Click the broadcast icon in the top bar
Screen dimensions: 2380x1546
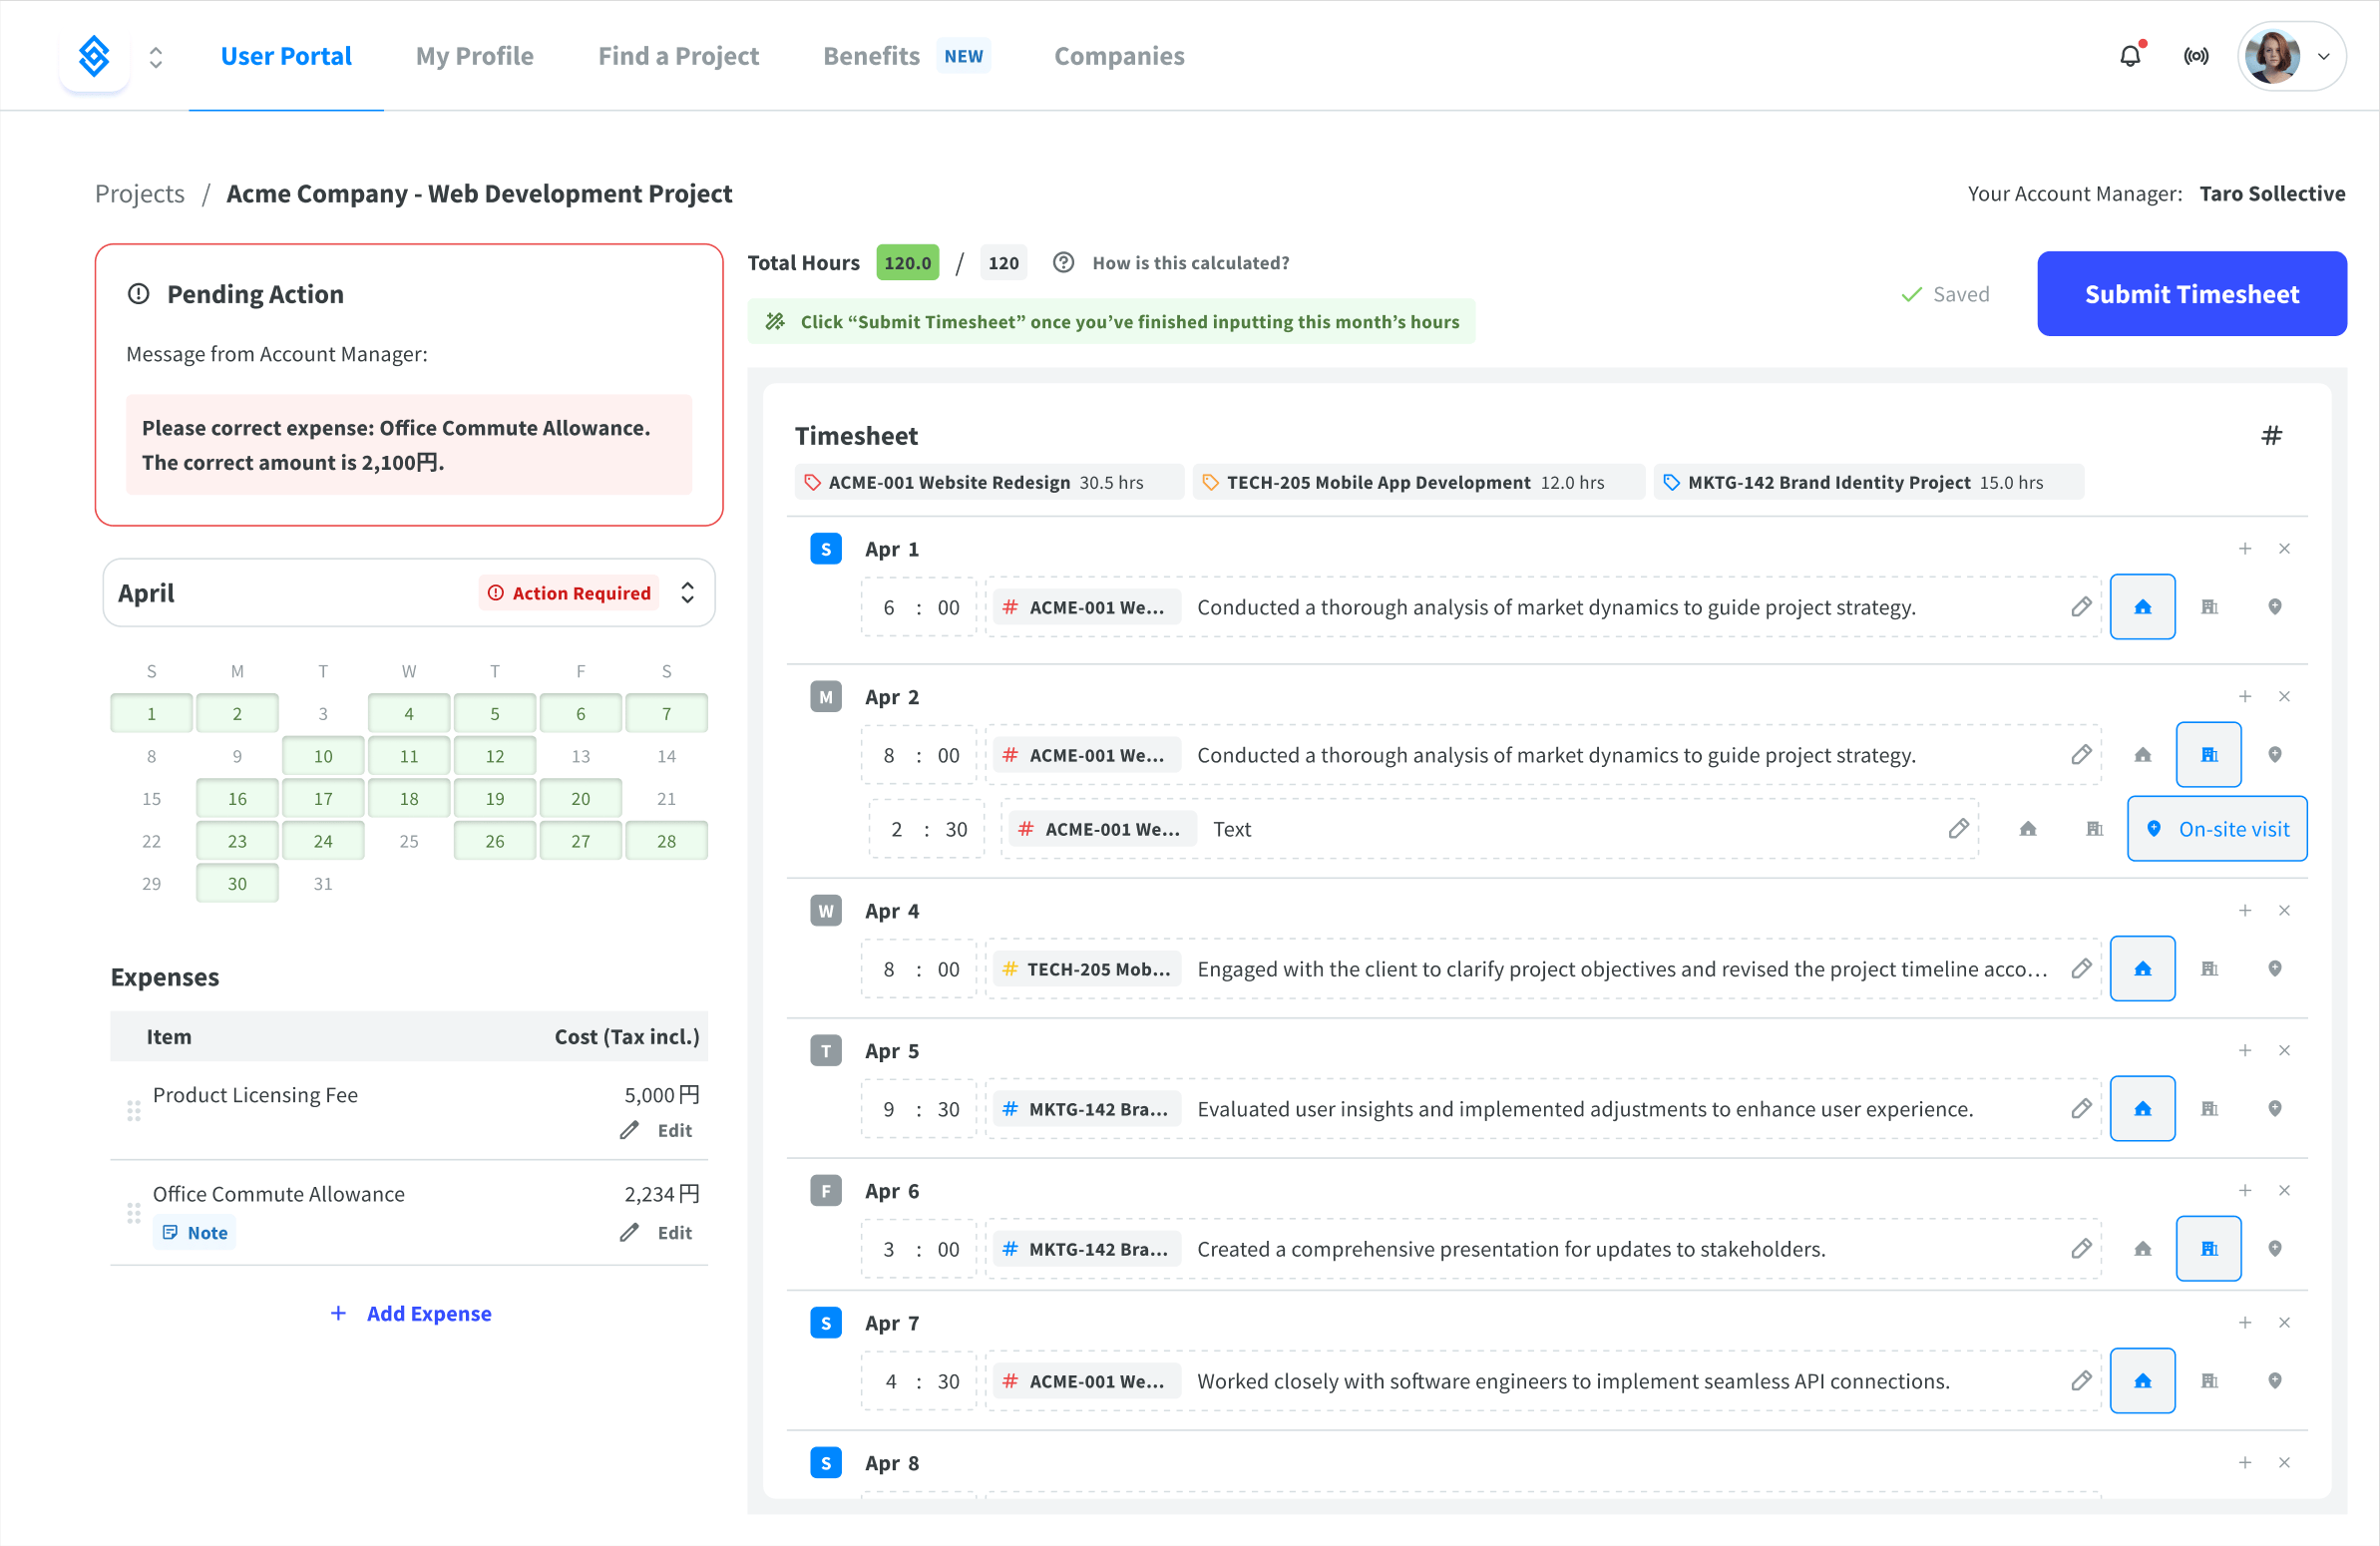tap(2196, 55)
